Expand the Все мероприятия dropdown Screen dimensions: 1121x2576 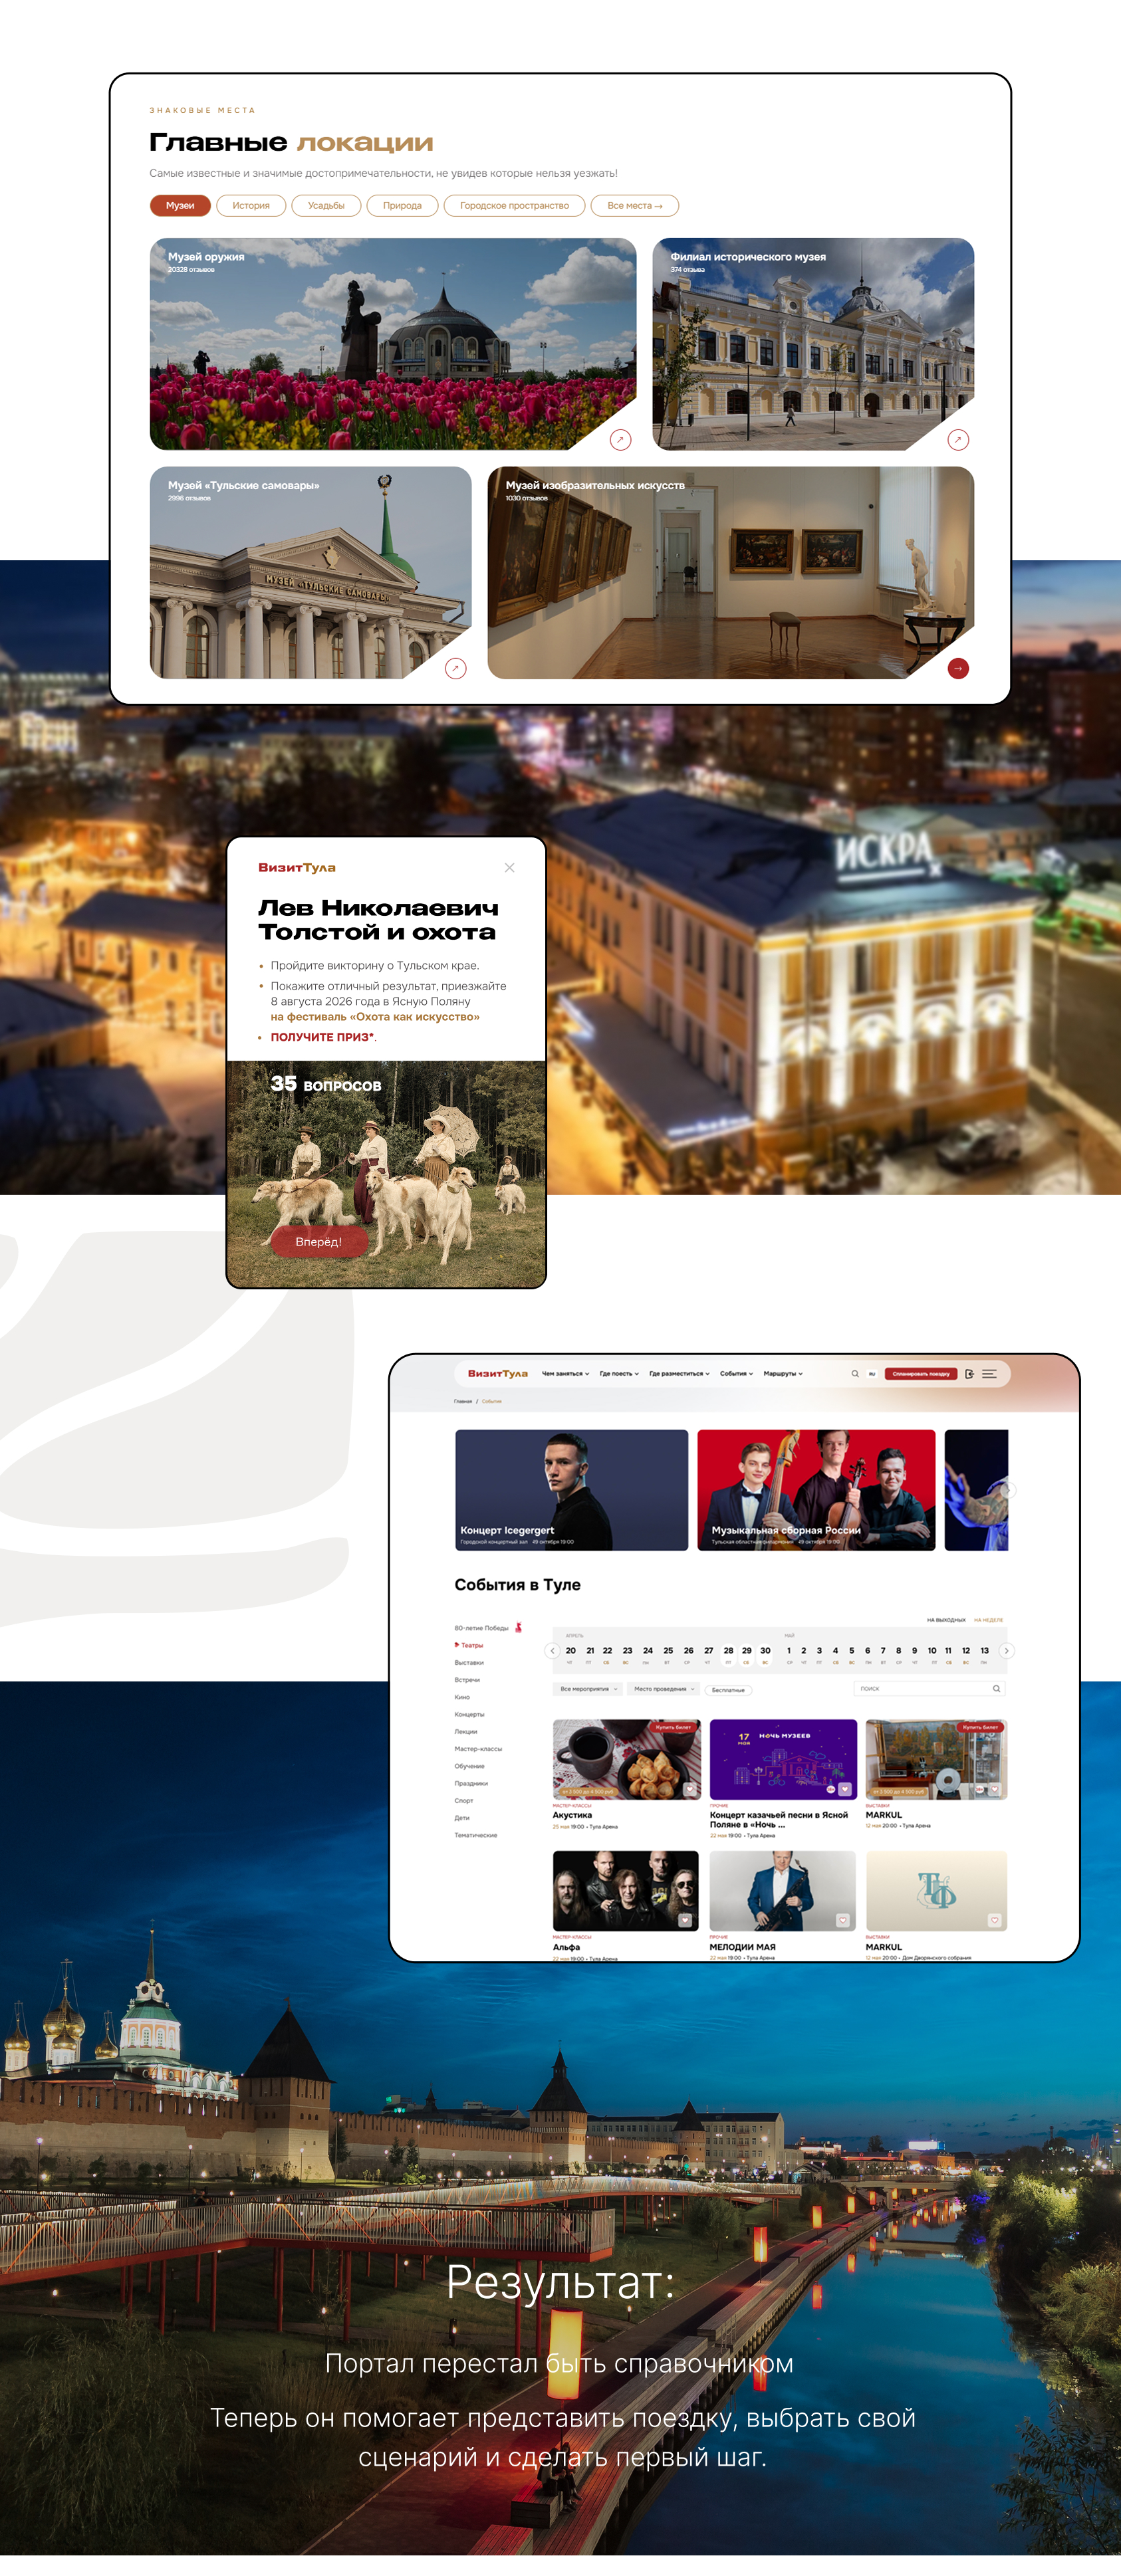(588, 1689)
